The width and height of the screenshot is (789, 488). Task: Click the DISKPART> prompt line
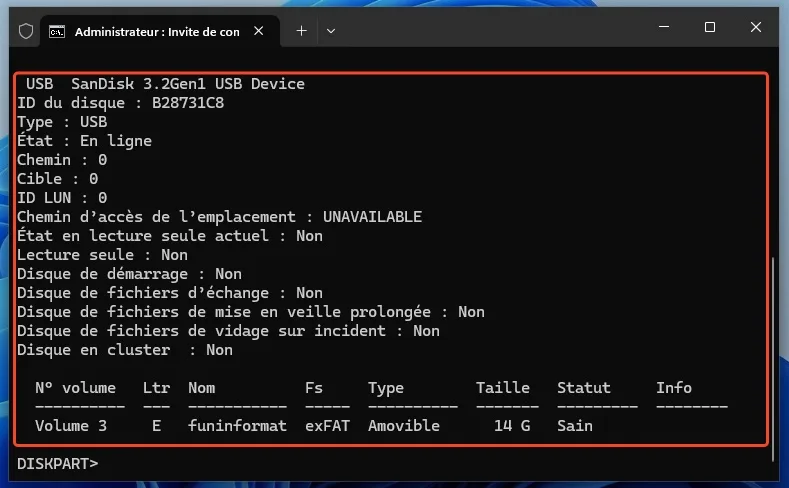click(57, 463)
